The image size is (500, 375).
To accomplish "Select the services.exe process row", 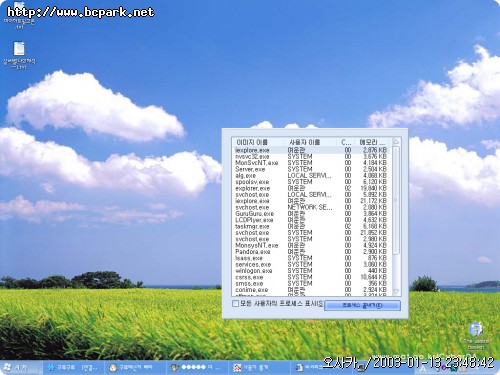I will pos(312,264).
